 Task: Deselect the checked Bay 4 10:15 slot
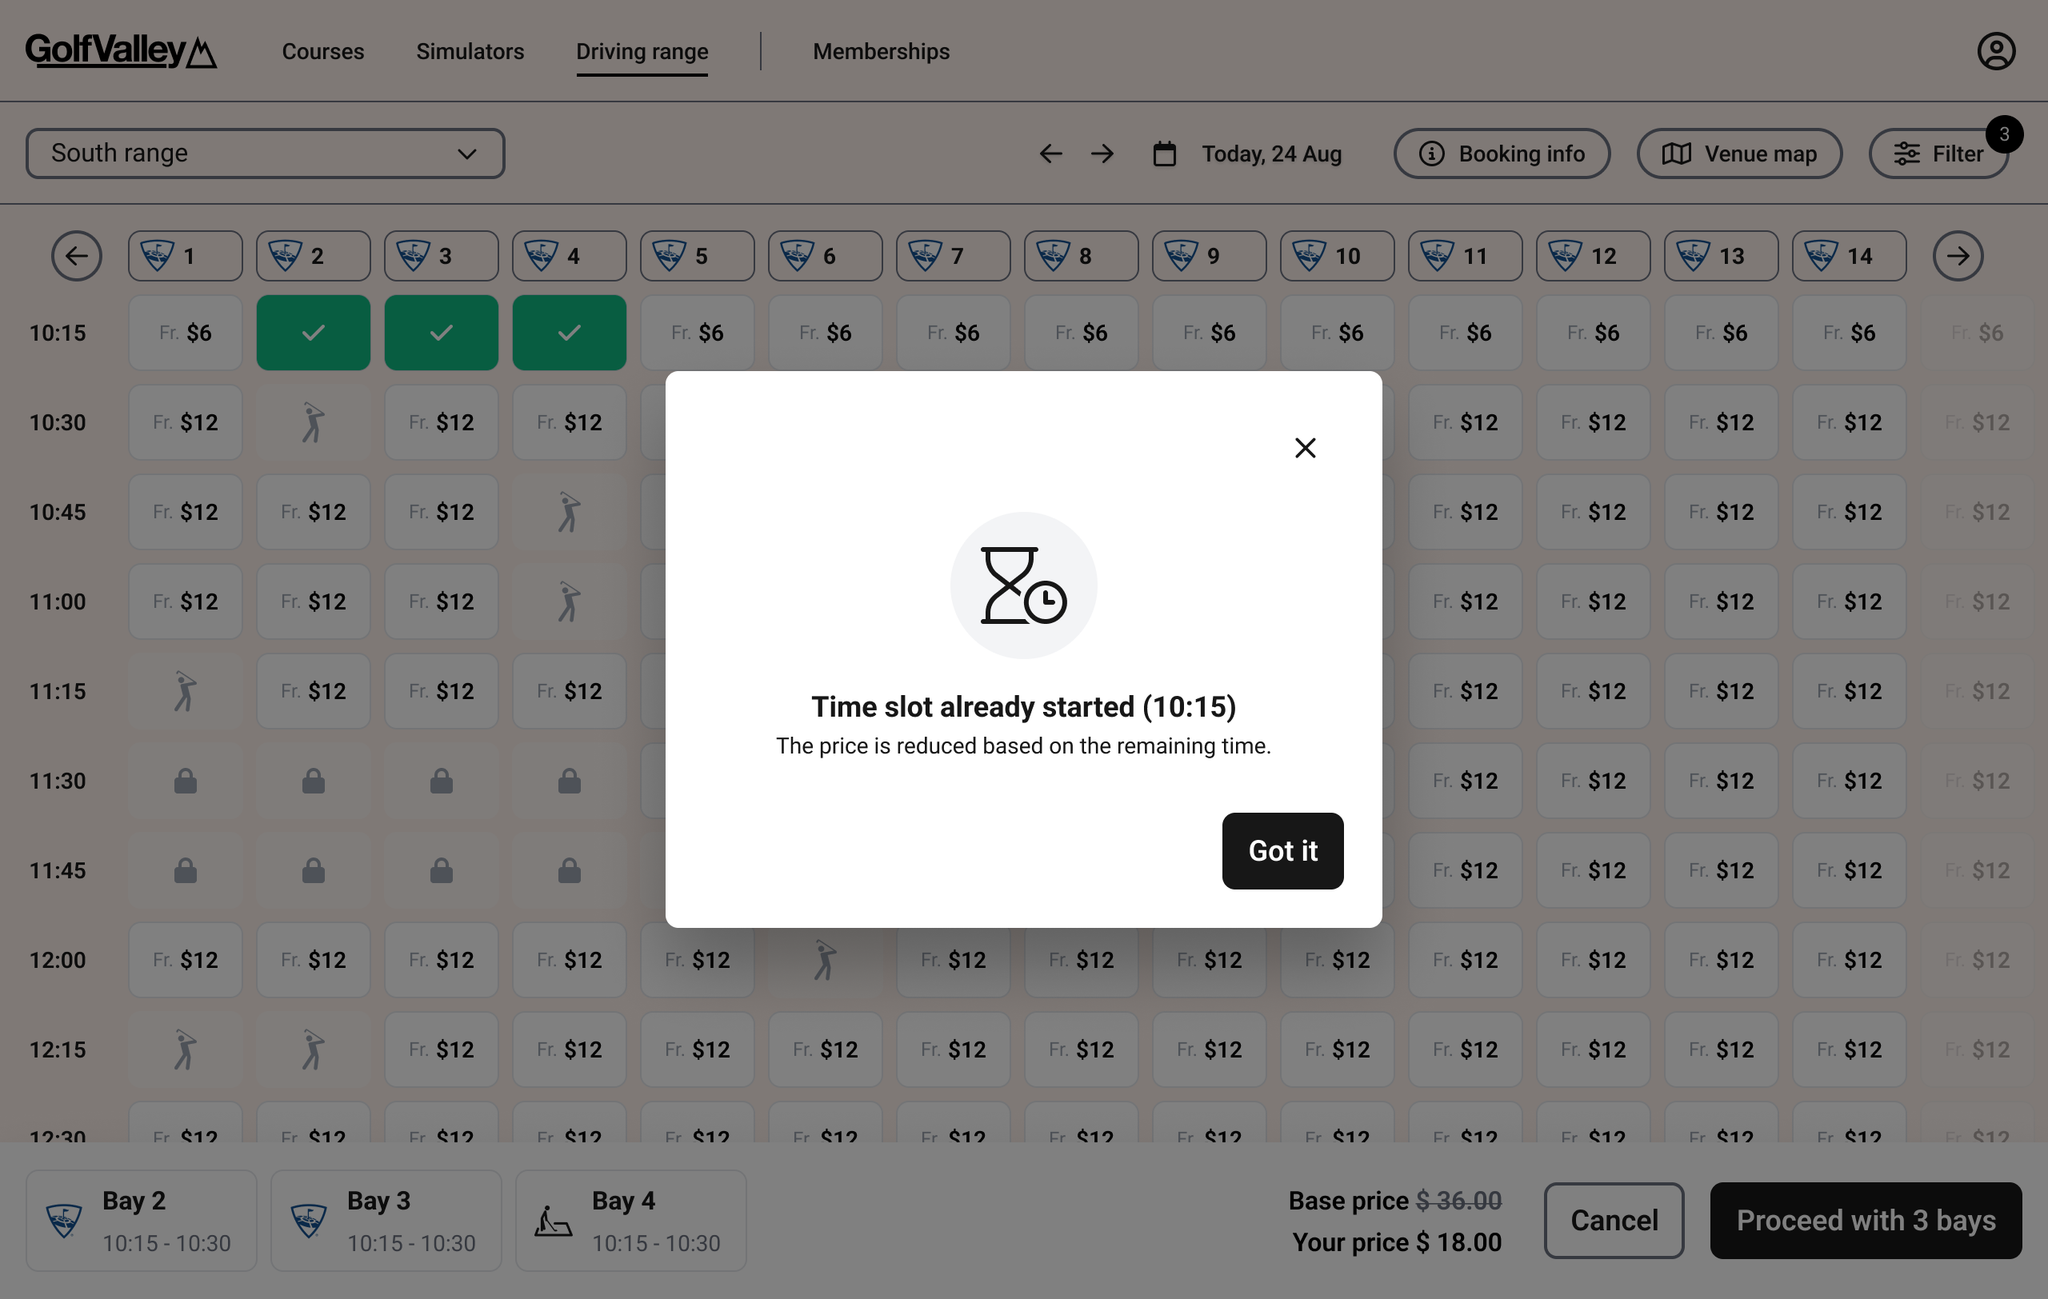tap(569, 333)
